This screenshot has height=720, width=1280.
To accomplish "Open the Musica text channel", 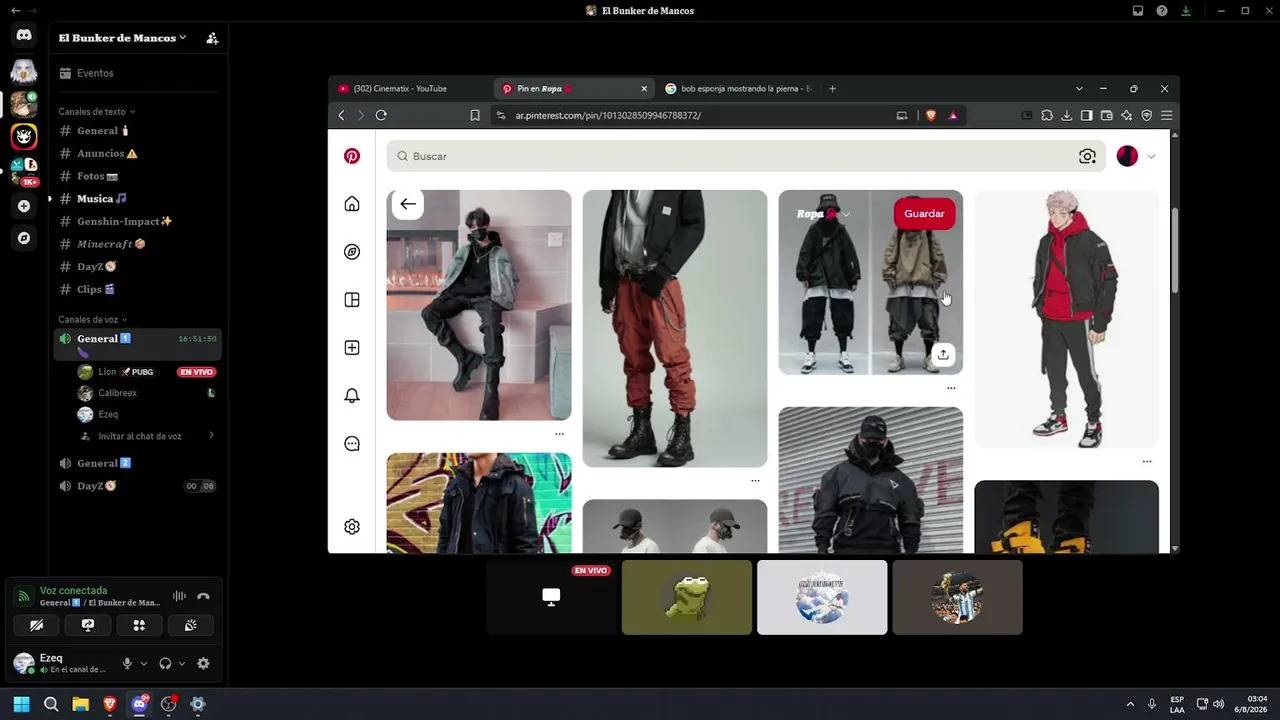I will point(138,198).
